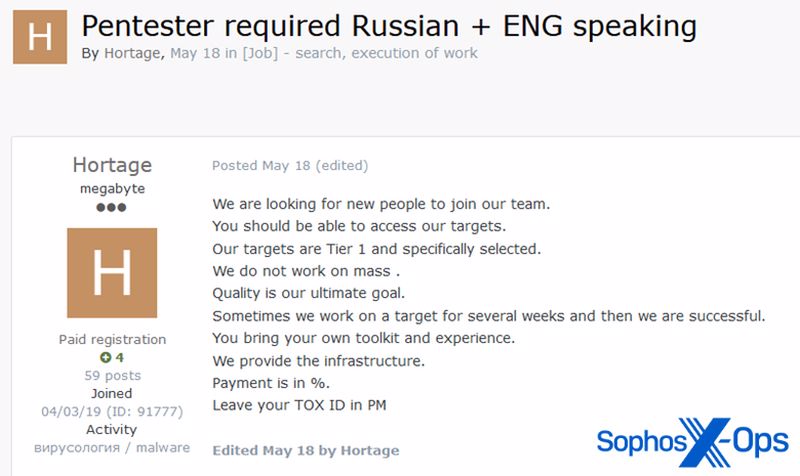This screenshot has width=800, height=476.
Task: Open the "[Job] - search, execution of work" category
Action: [353, 53]
